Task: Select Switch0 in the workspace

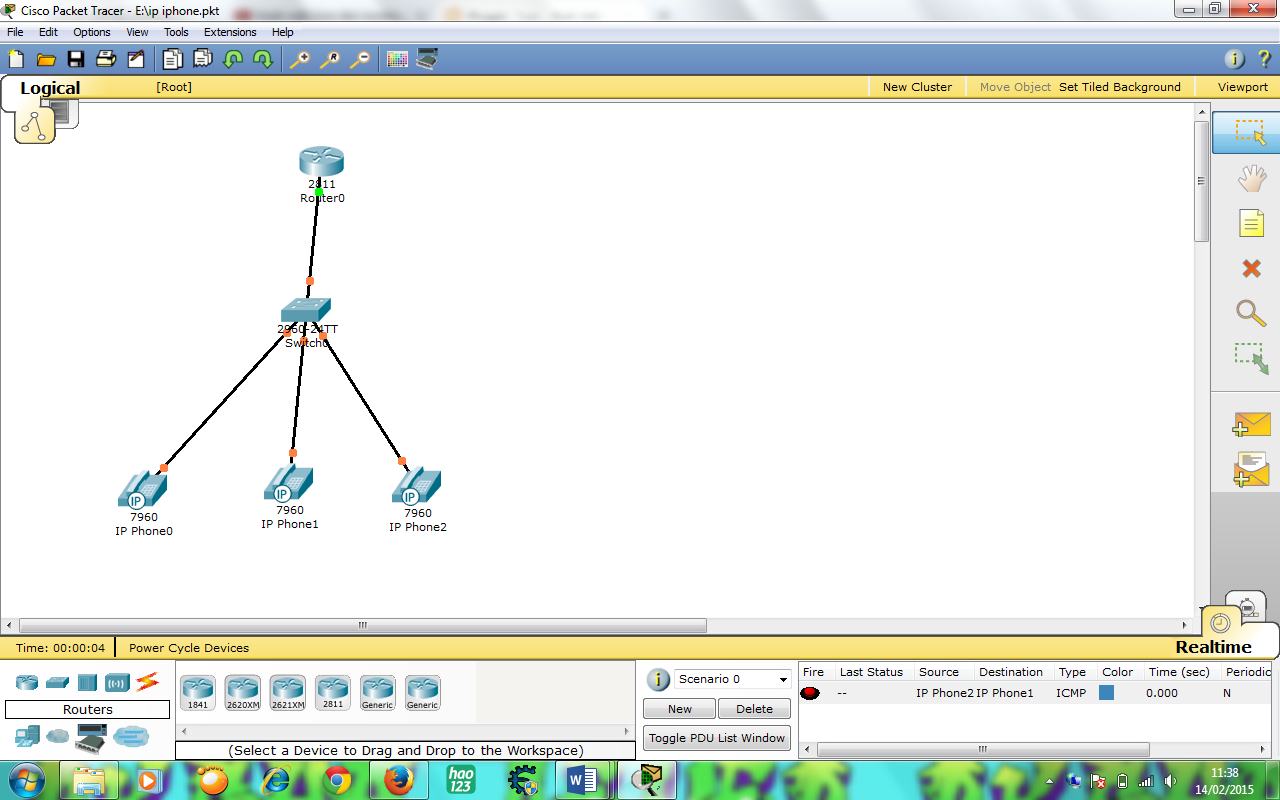Action: coord(306,311)
